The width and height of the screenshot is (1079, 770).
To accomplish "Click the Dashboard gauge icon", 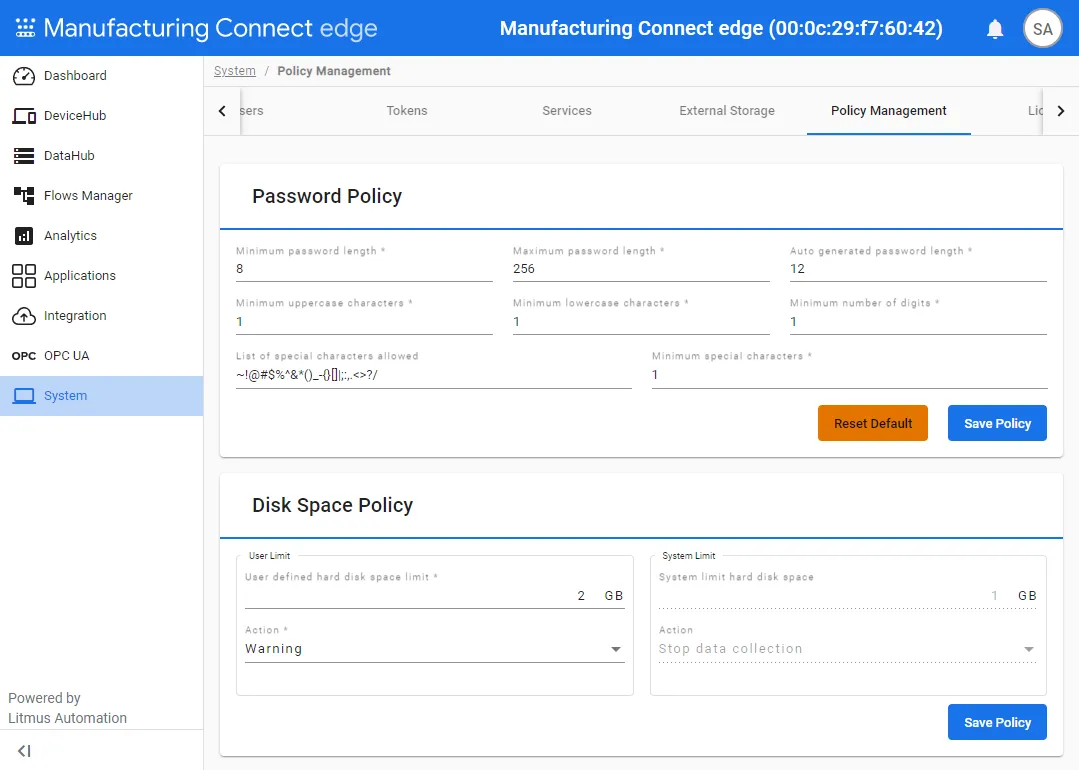I will 24,76.
